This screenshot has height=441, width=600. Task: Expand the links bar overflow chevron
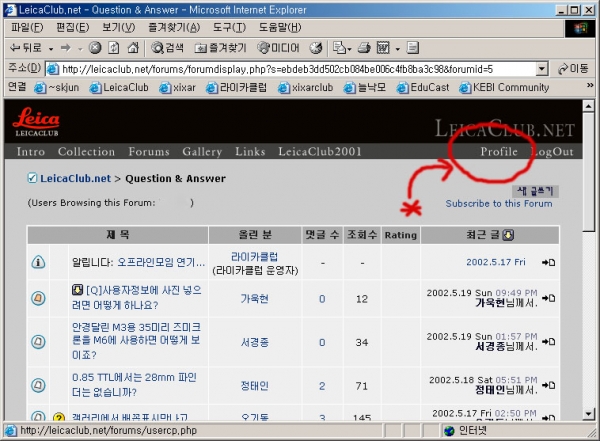tap(590, 85)
